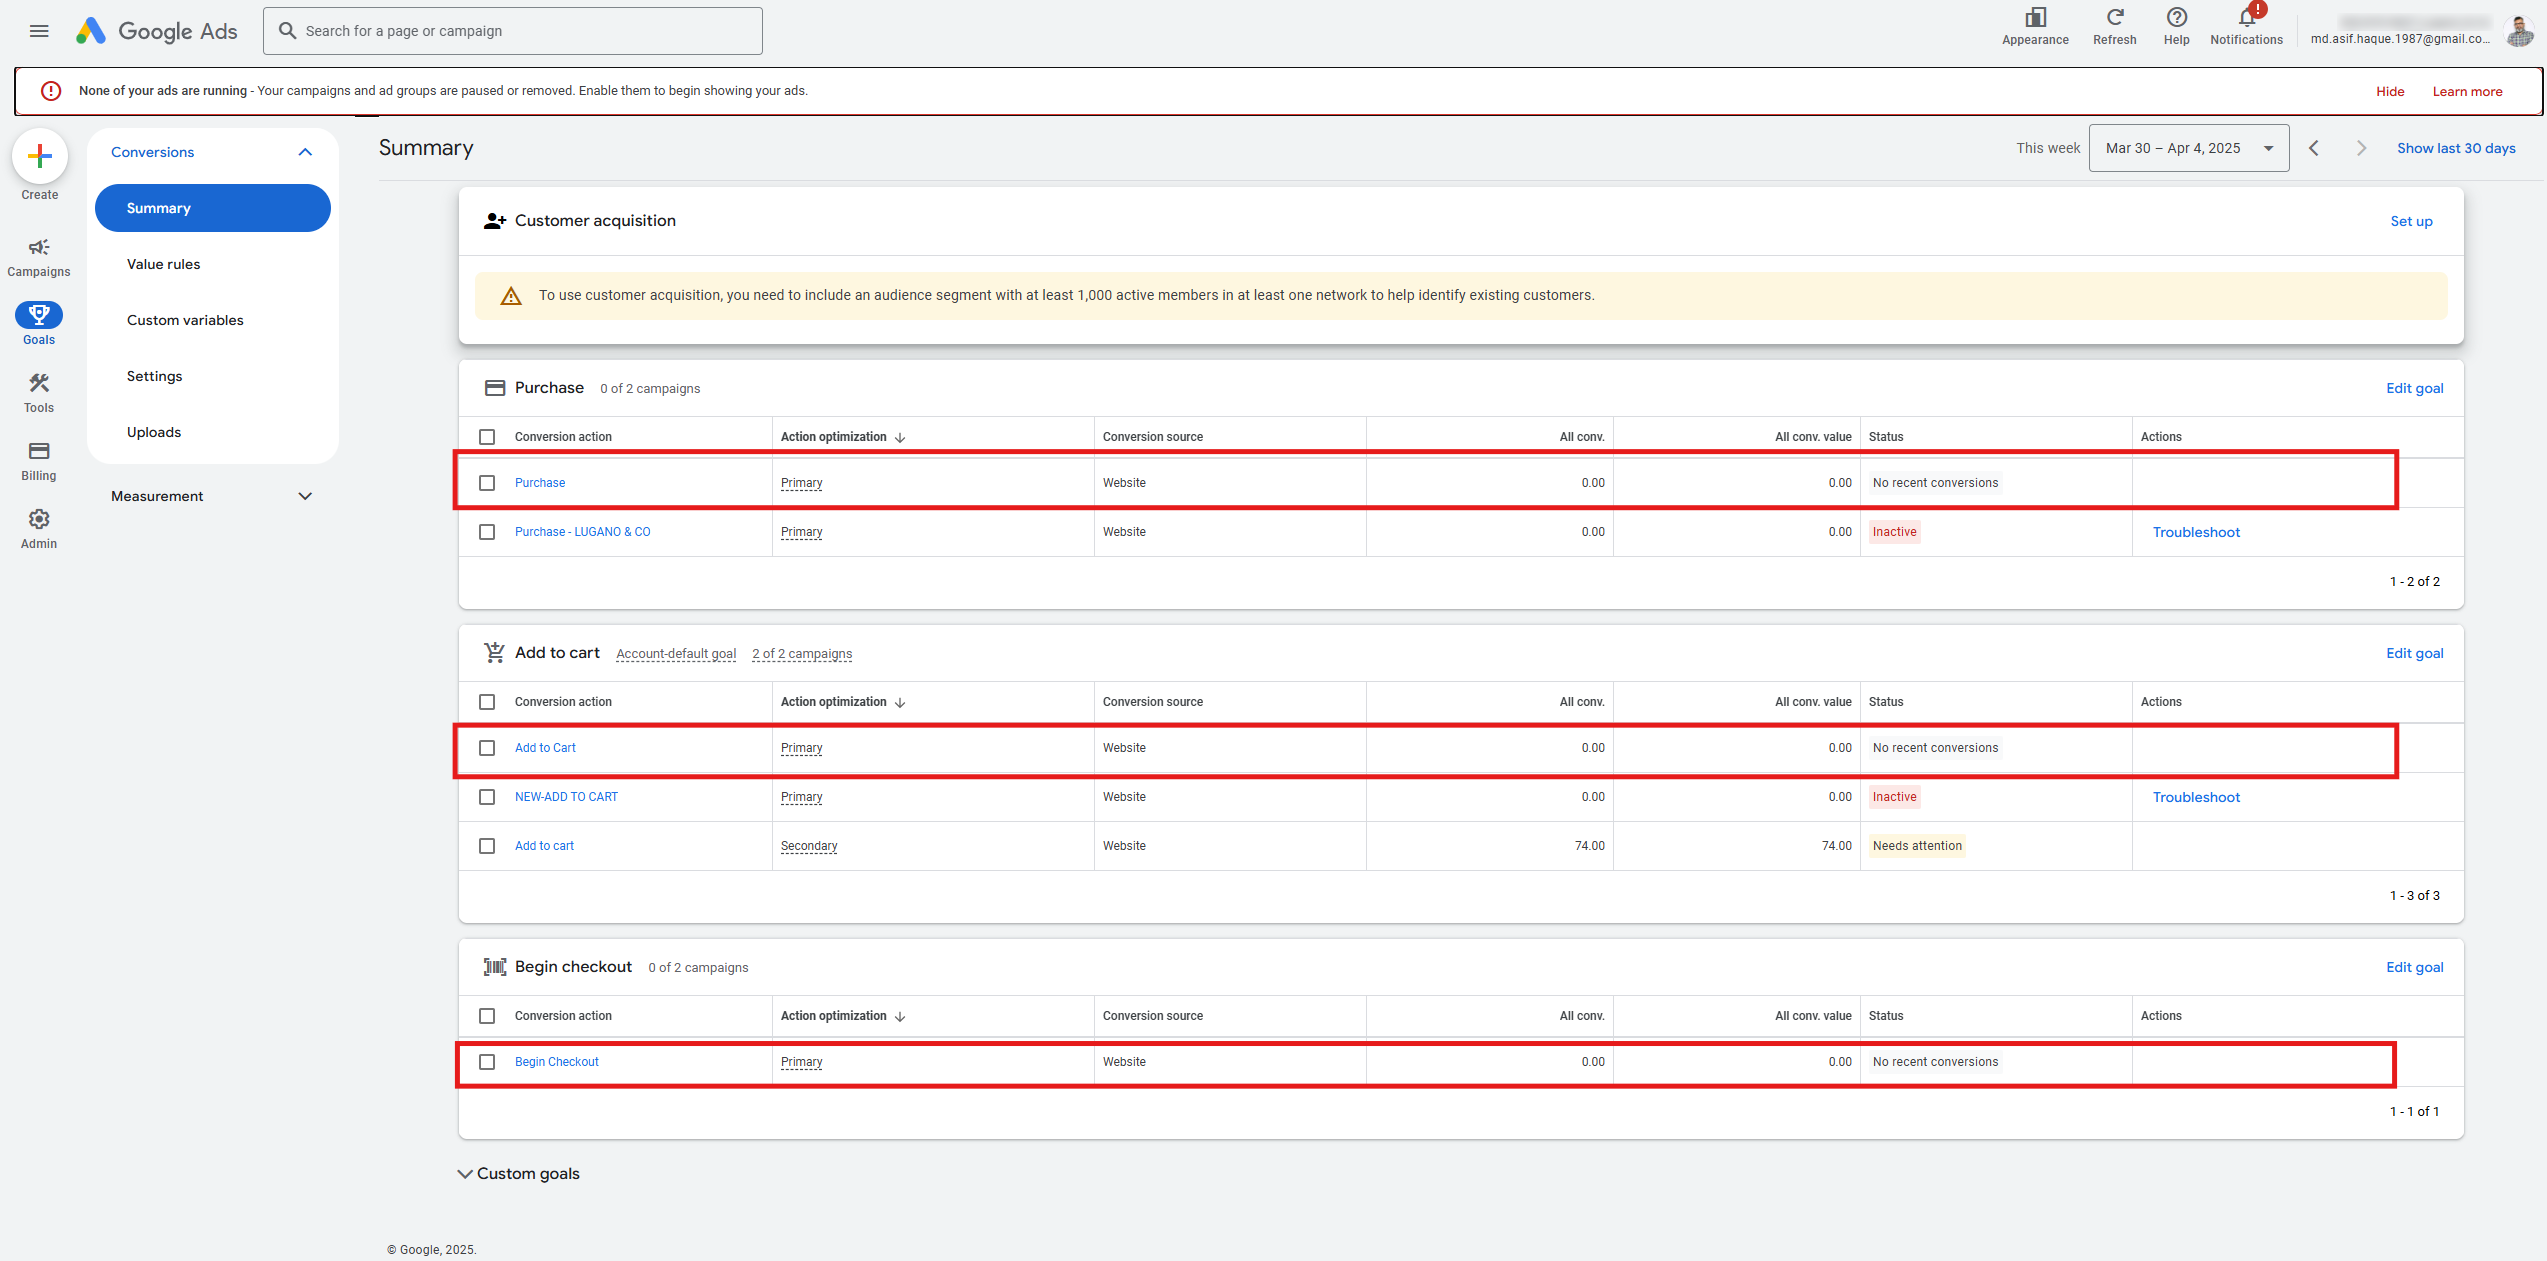Open the Appearance settings icon
This screenshot has width=2547, height=1261.
(x=2035, y=18)
